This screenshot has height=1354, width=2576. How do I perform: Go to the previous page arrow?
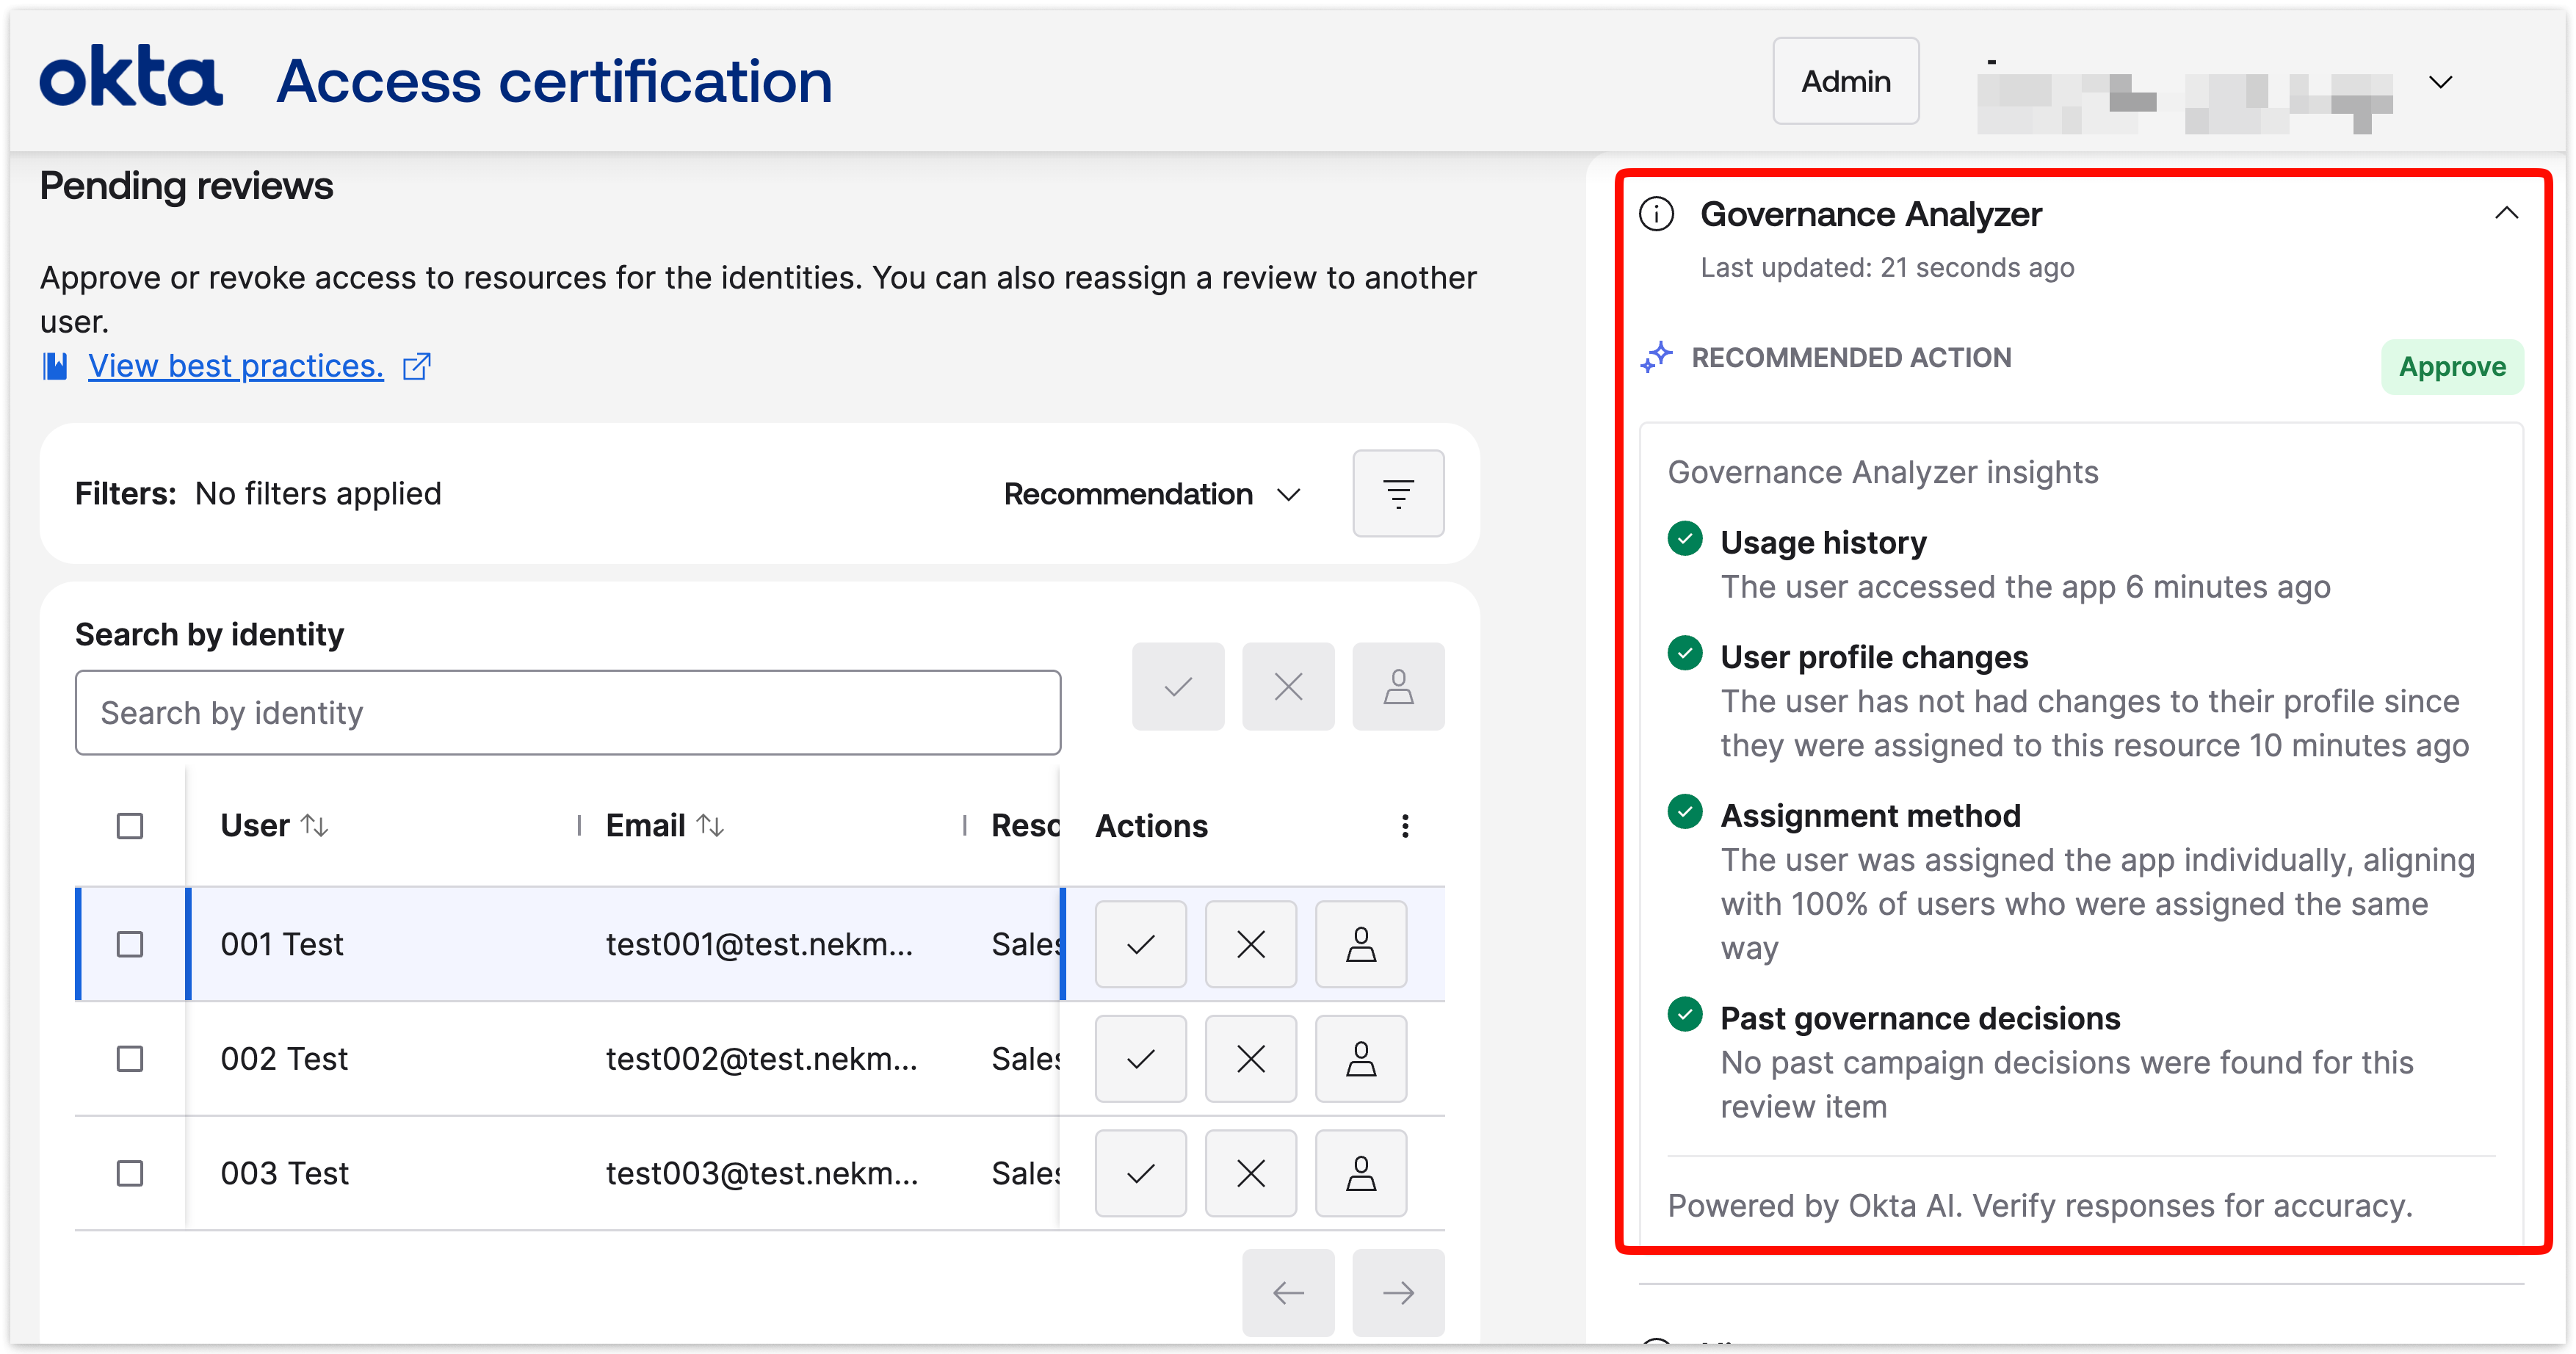coord(1288,1293)
